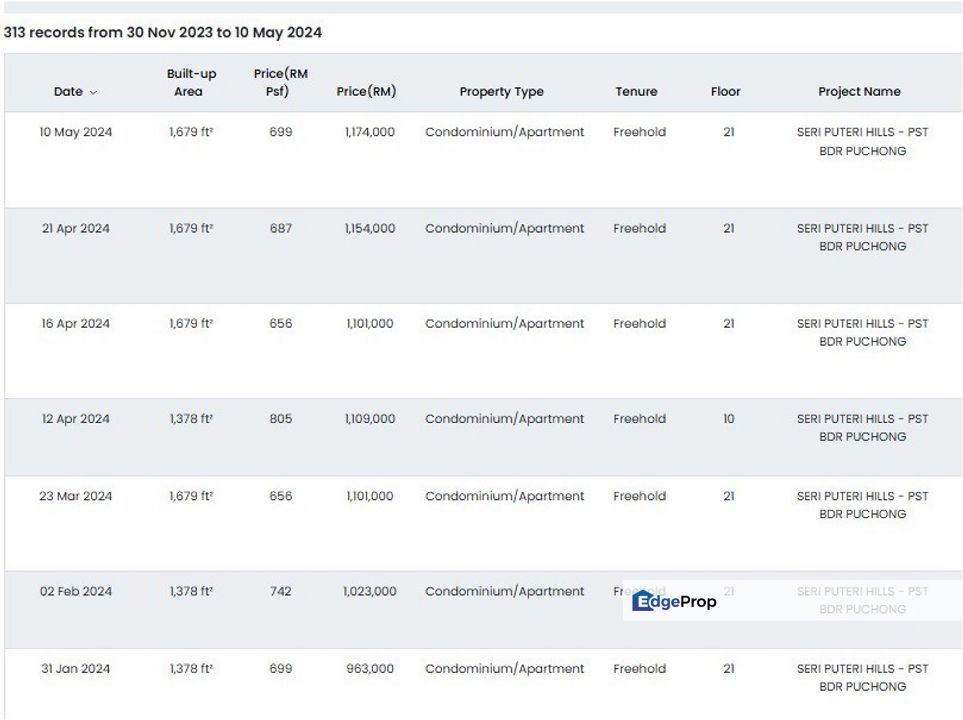Select the 12 Apr 2024 transaction date
963x720 pixels.
(x=76, y=419)
